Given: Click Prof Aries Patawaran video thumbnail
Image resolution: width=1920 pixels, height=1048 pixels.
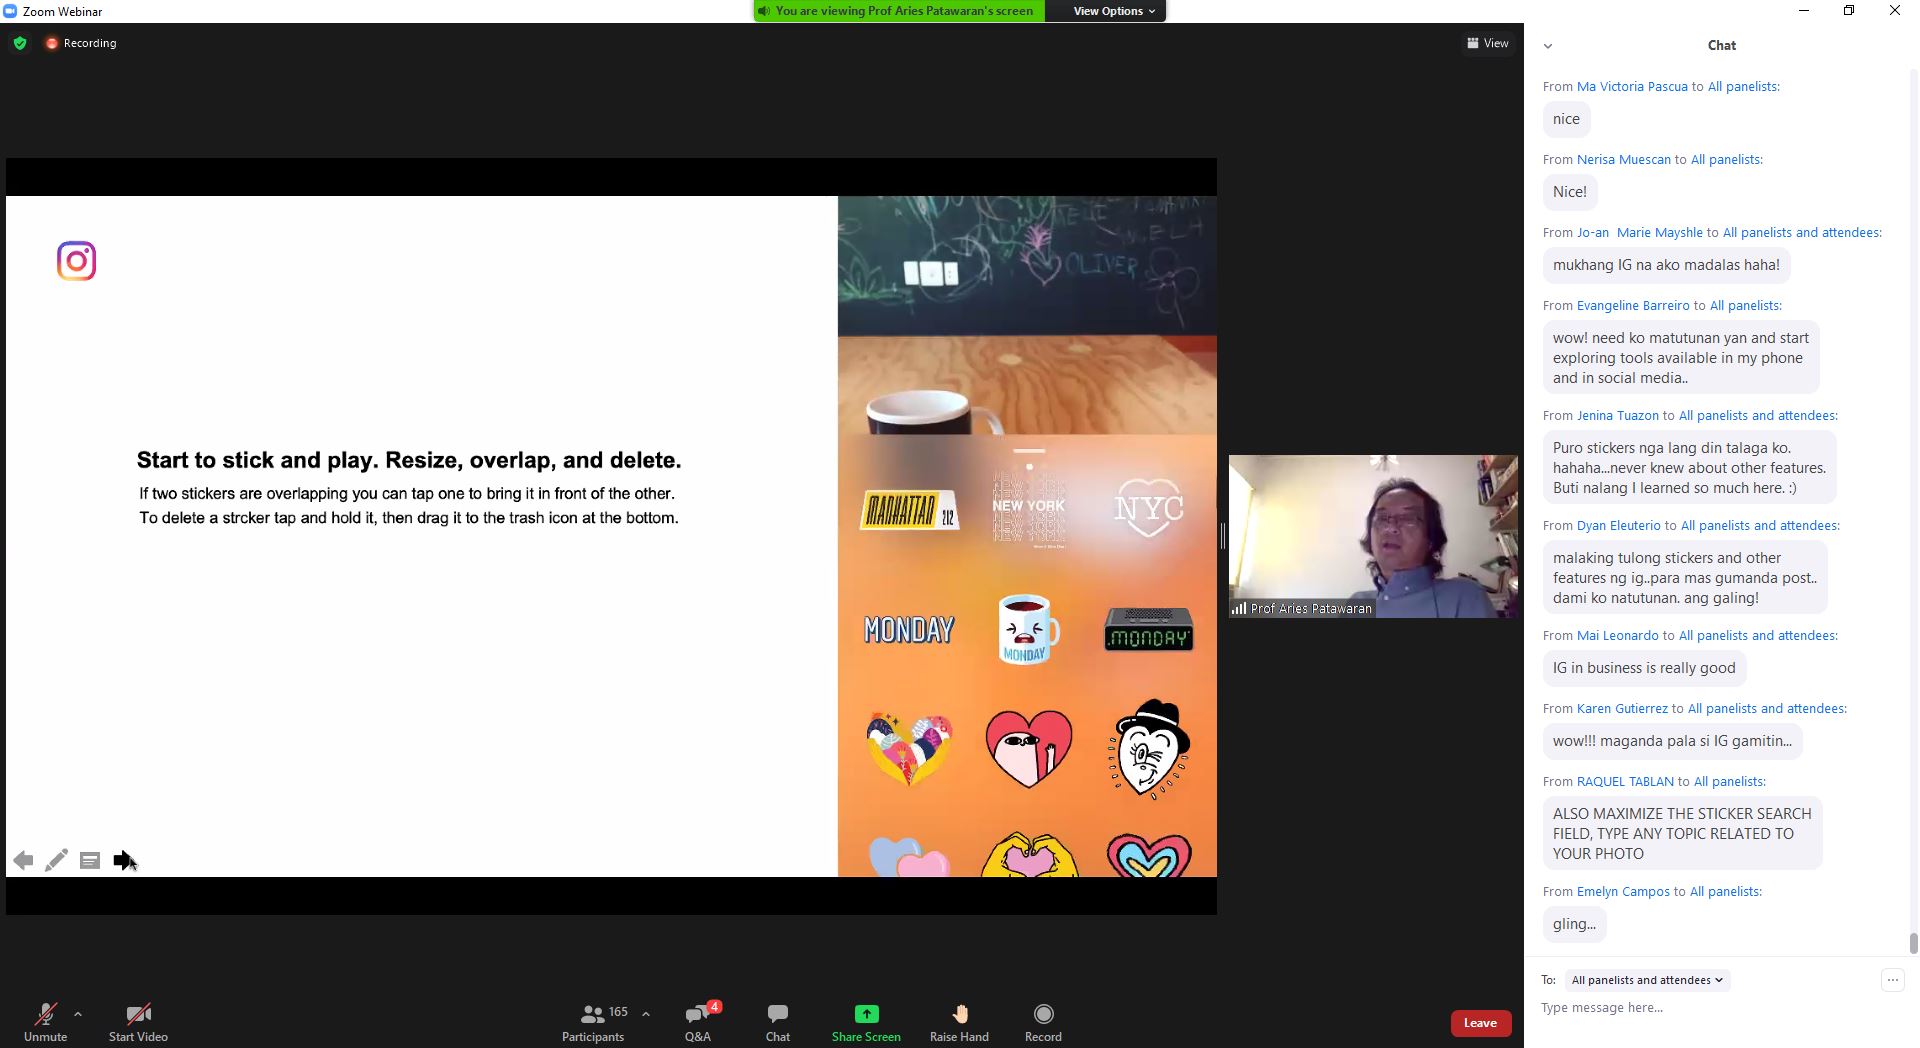Looking at the screenshot, I should pos(1373,536).
